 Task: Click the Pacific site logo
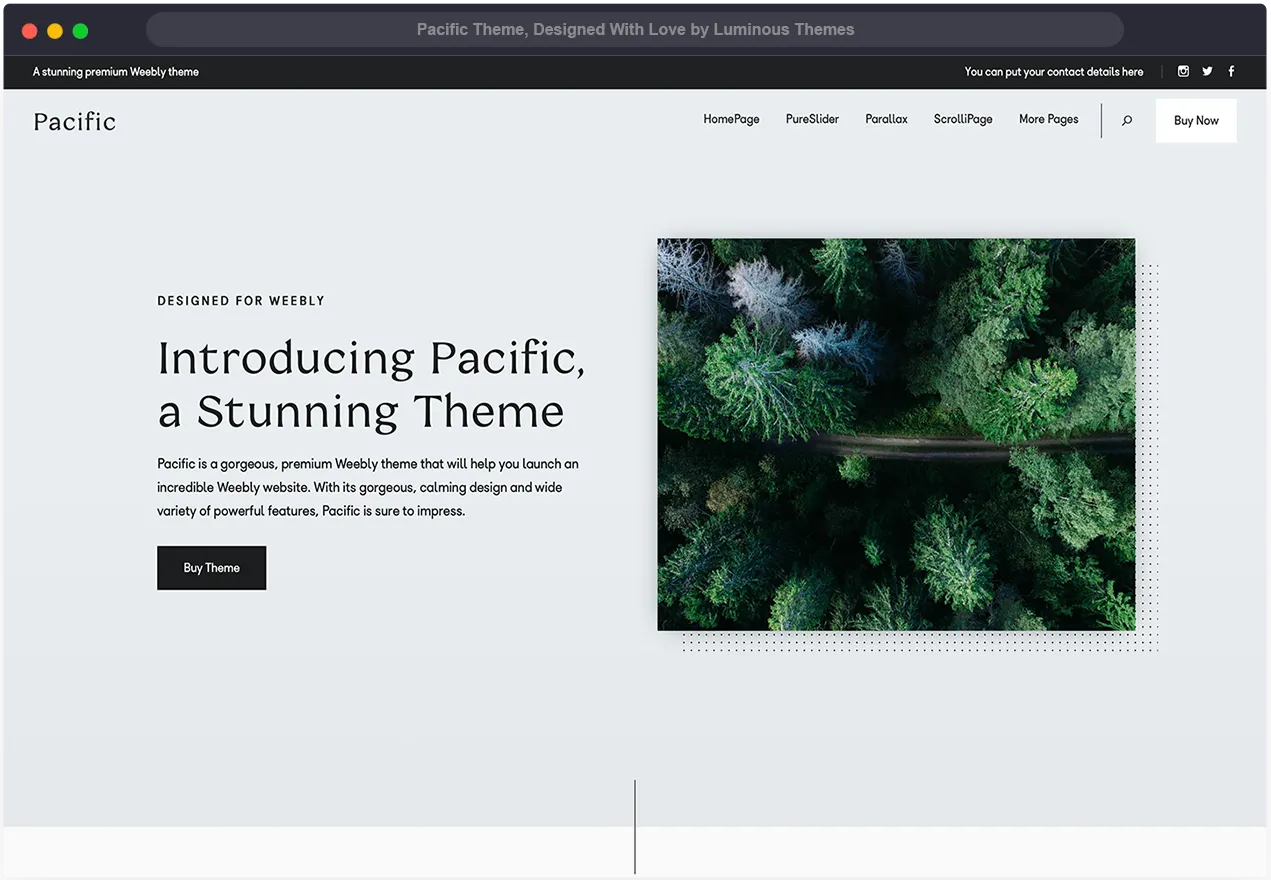click(x=75, y=121)
